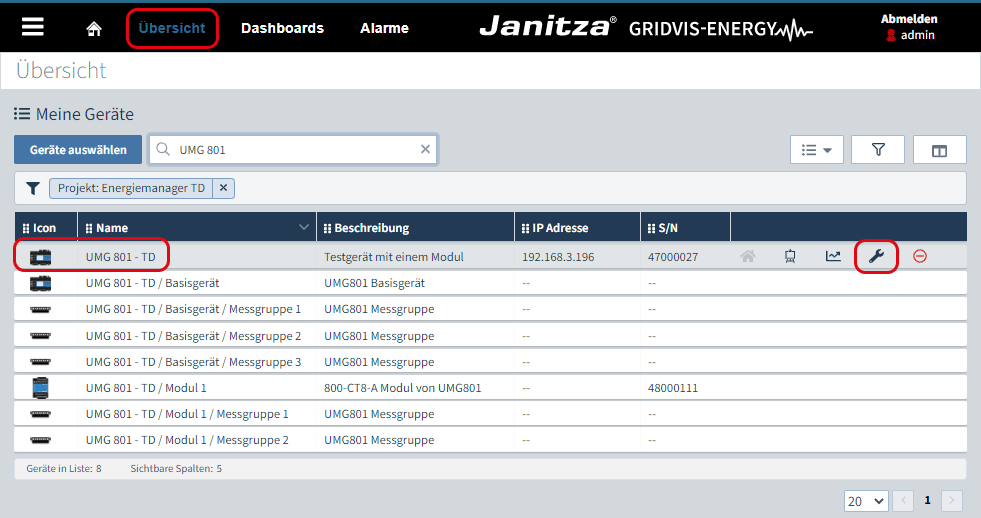Sort by the IP Adresse column header
The image size is (981, 518).
(x=561, y=228)
